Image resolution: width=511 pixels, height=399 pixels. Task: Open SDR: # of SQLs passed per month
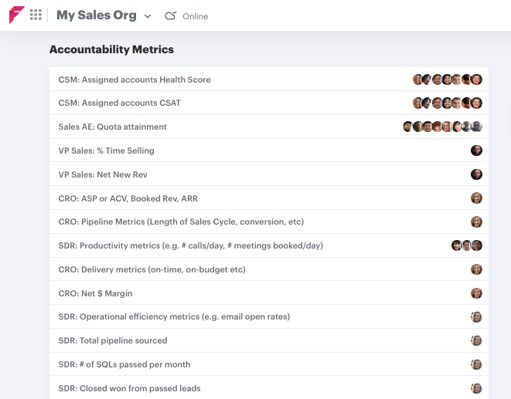[x=269, y=364]
